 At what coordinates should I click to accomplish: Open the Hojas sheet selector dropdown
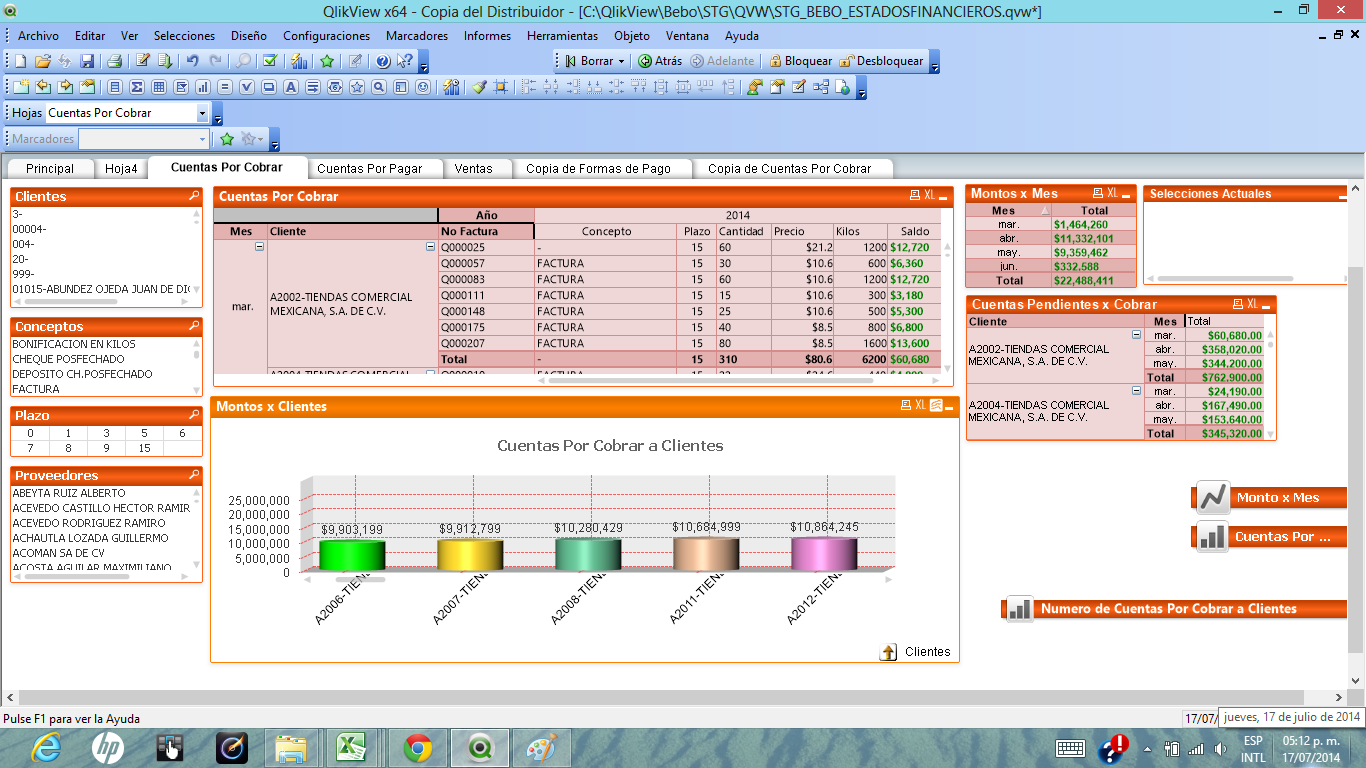coord(203,113)
